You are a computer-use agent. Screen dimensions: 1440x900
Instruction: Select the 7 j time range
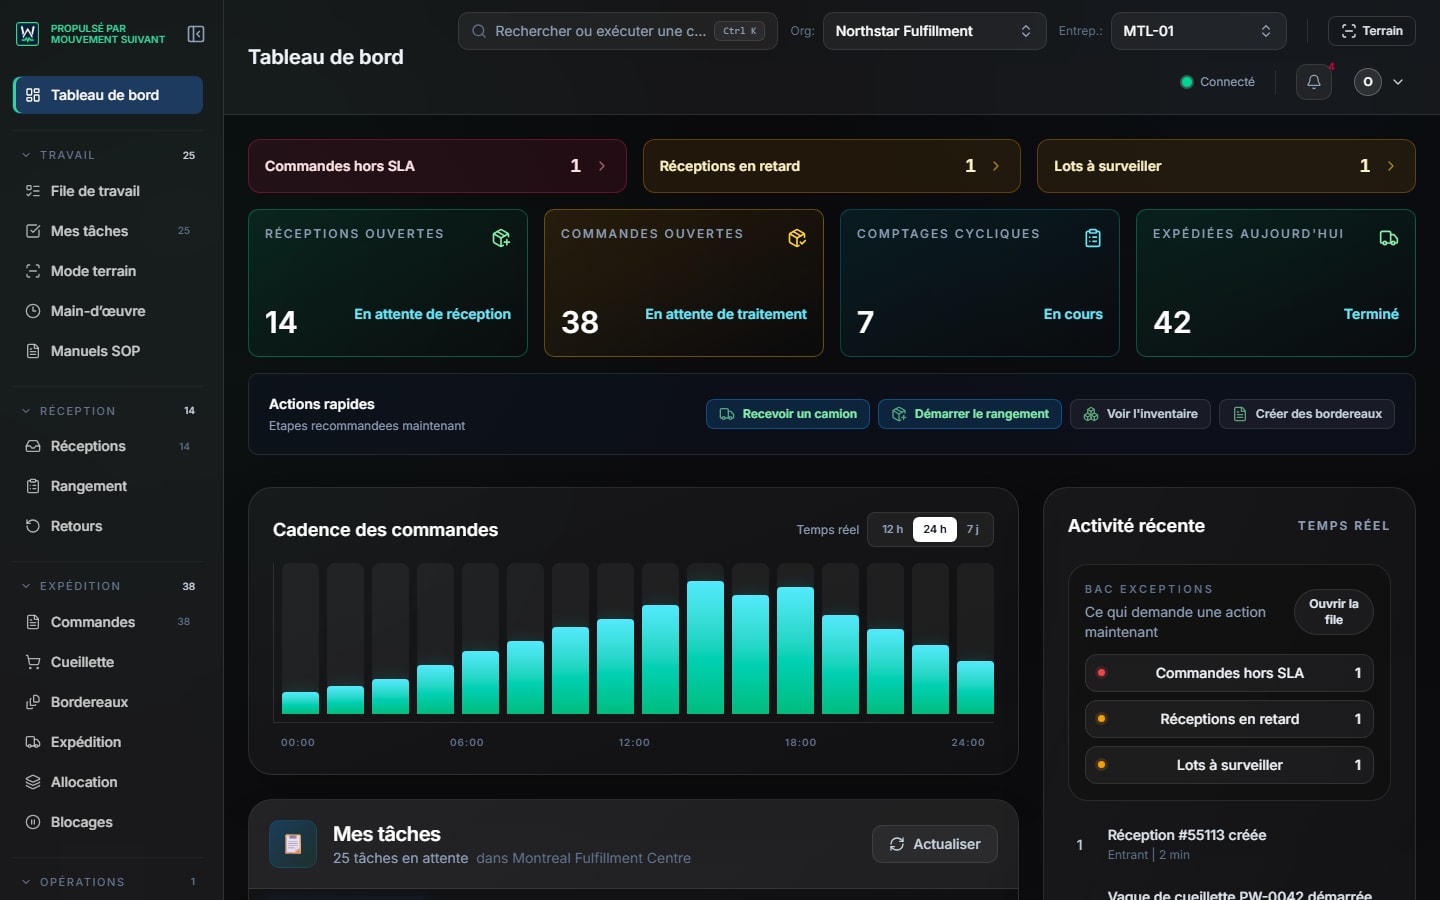pyautogui.click(x=973, y=529)
